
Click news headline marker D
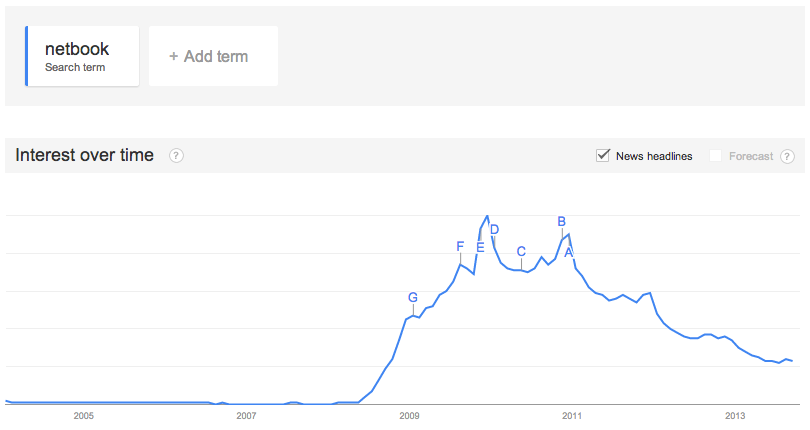click(494, 229)
